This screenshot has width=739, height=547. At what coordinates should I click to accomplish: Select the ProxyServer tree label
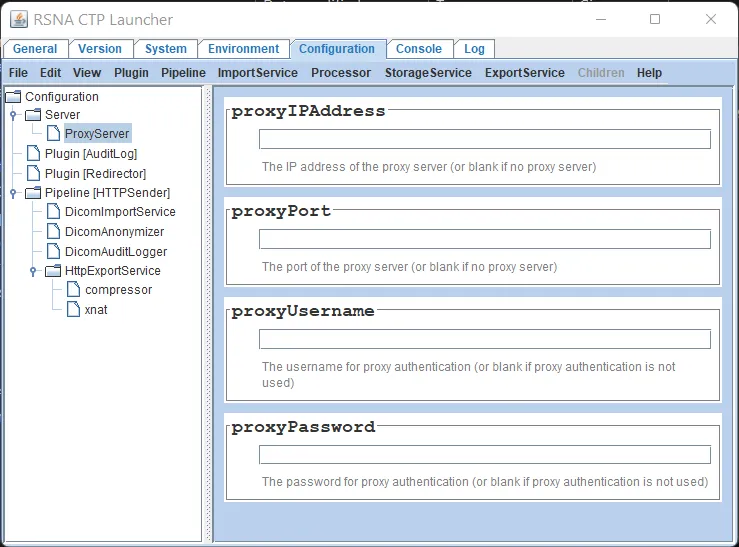click(x=97, y=133)
